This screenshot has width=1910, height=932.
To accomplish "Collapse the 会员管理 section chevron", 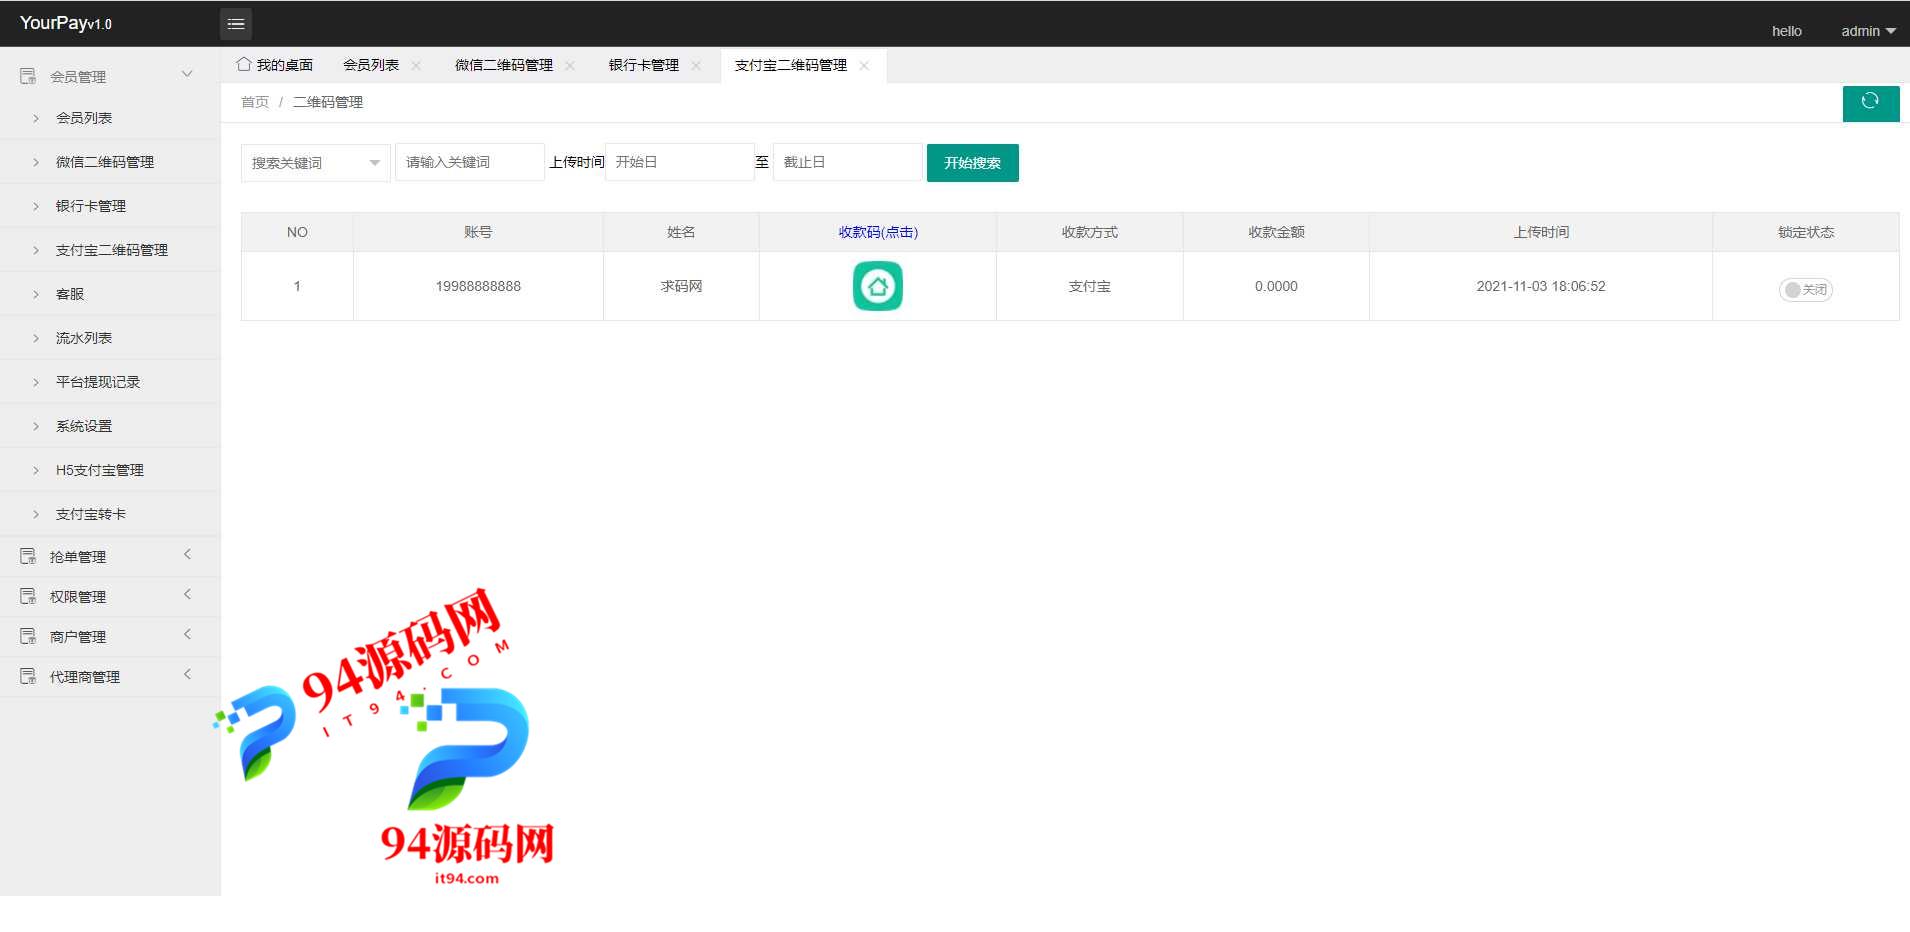I will [187, 74].
